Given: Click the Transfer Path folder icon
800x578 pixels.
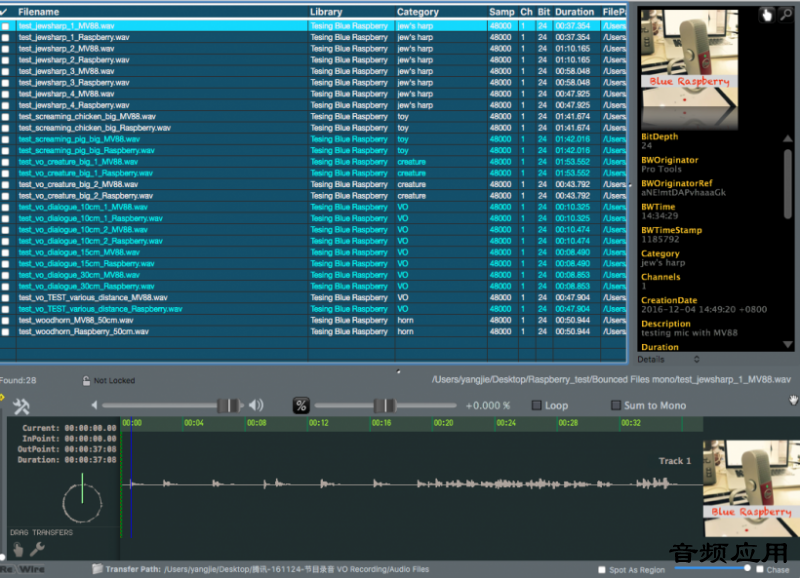Looking at the screenshot, I should (97, 568).
